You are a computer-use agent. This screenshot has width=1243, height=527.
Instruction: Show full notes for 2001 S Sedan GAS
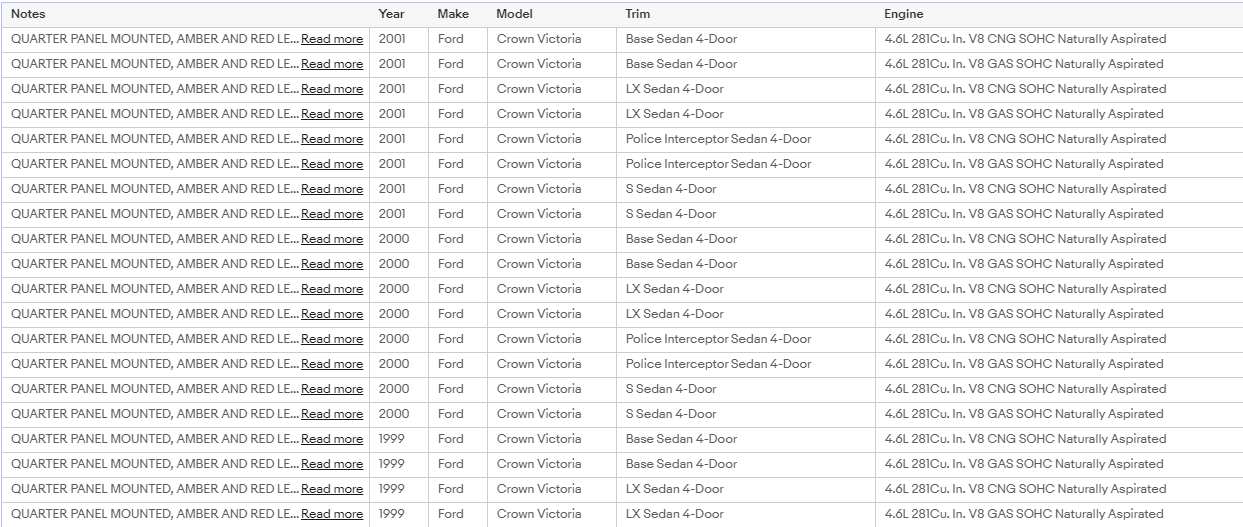click(332, 214)
